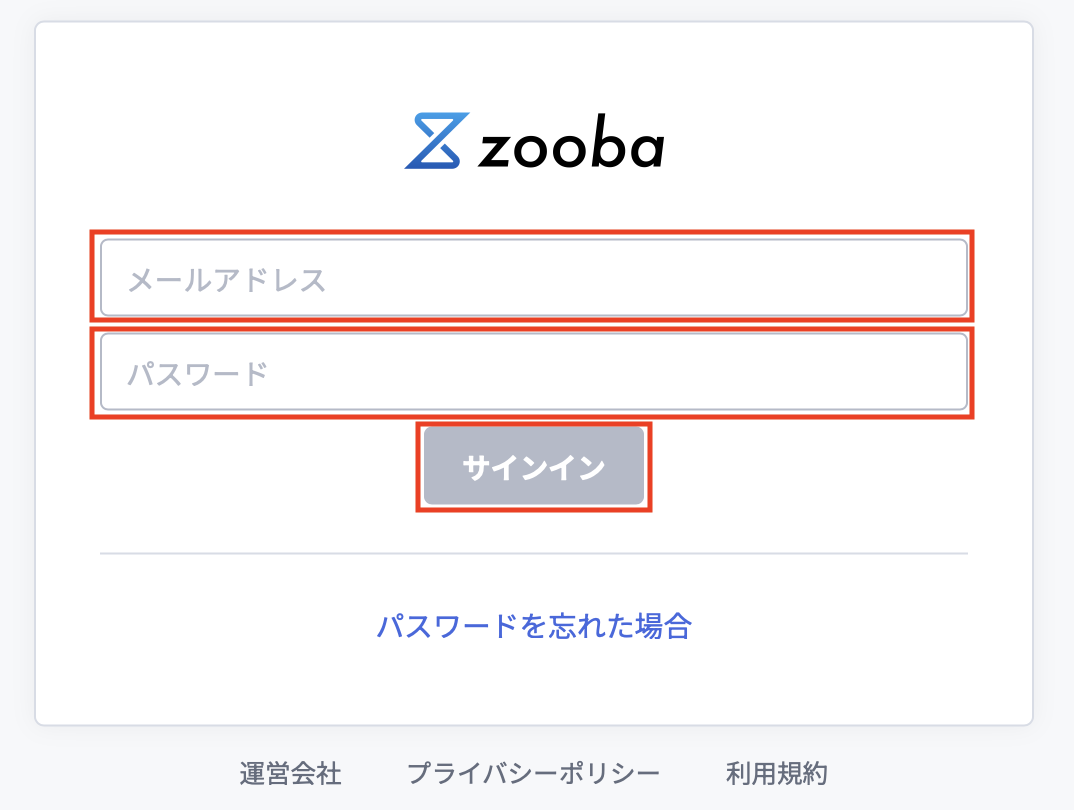This screenshot has width=1074, height=810.
Task: Click the forgot password link
Action: click(x=536, y=626)
